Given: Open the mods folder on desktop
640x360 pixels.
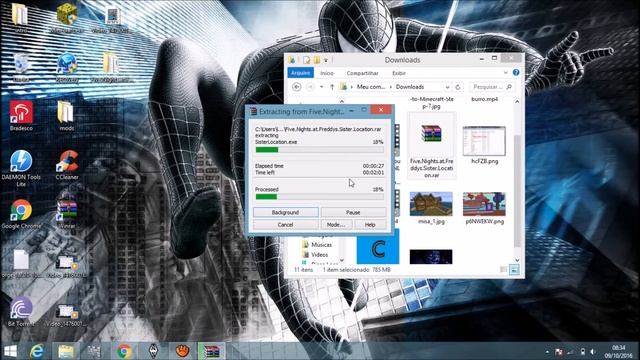Looking at the screenshot, I should coord(66,116).
